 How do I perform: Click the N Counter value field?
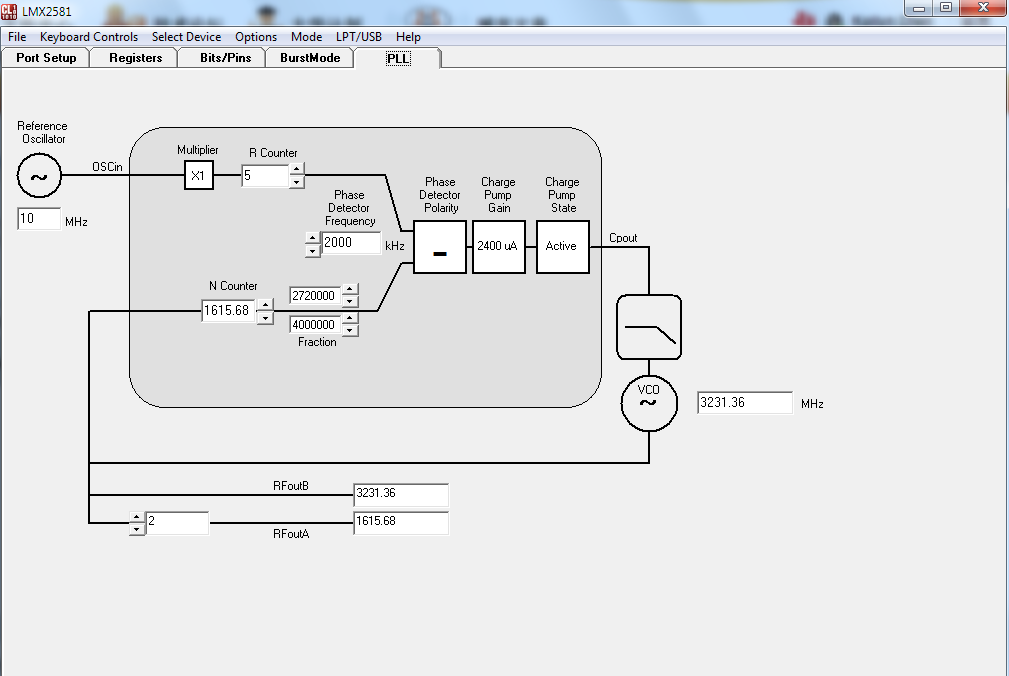(x=228, y=311)
